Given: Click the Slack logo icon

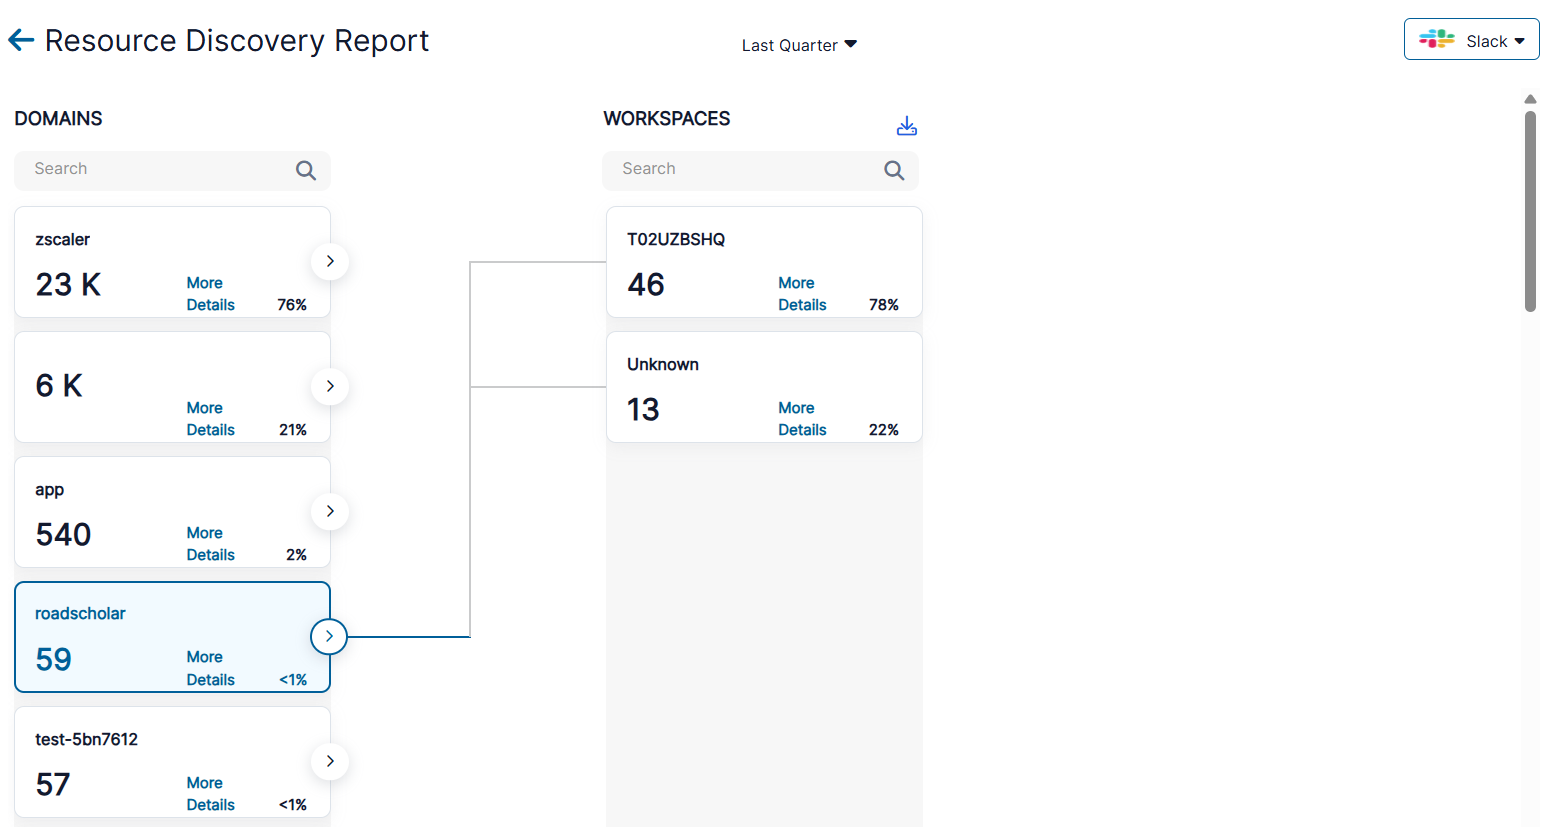Looking at the screenshot, I should pos(1437,40).
